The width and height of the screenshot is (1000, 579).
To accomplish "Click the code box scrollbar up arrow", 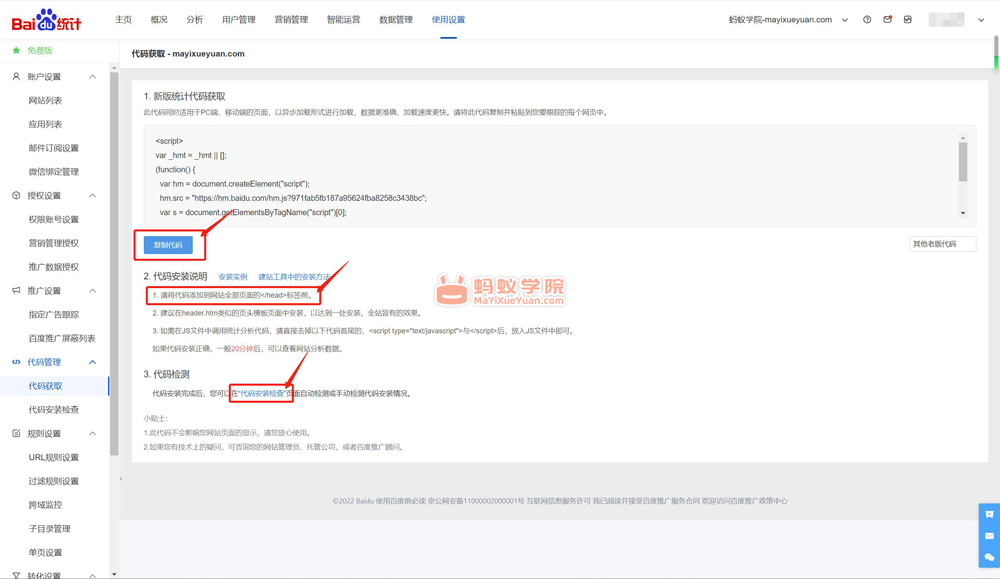I will click(x=963, y=138).
